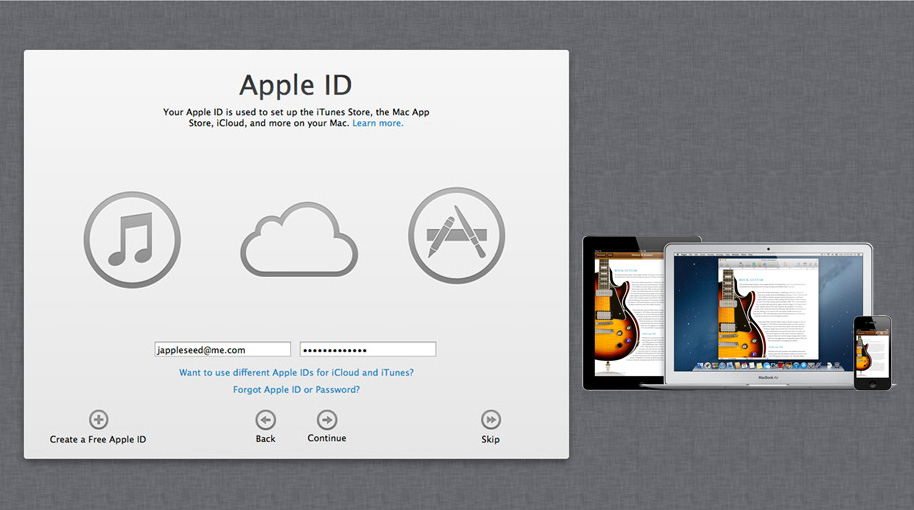914x510 pixels.
Task: Click the Mac App Store icon
Action: pos(456,235)
